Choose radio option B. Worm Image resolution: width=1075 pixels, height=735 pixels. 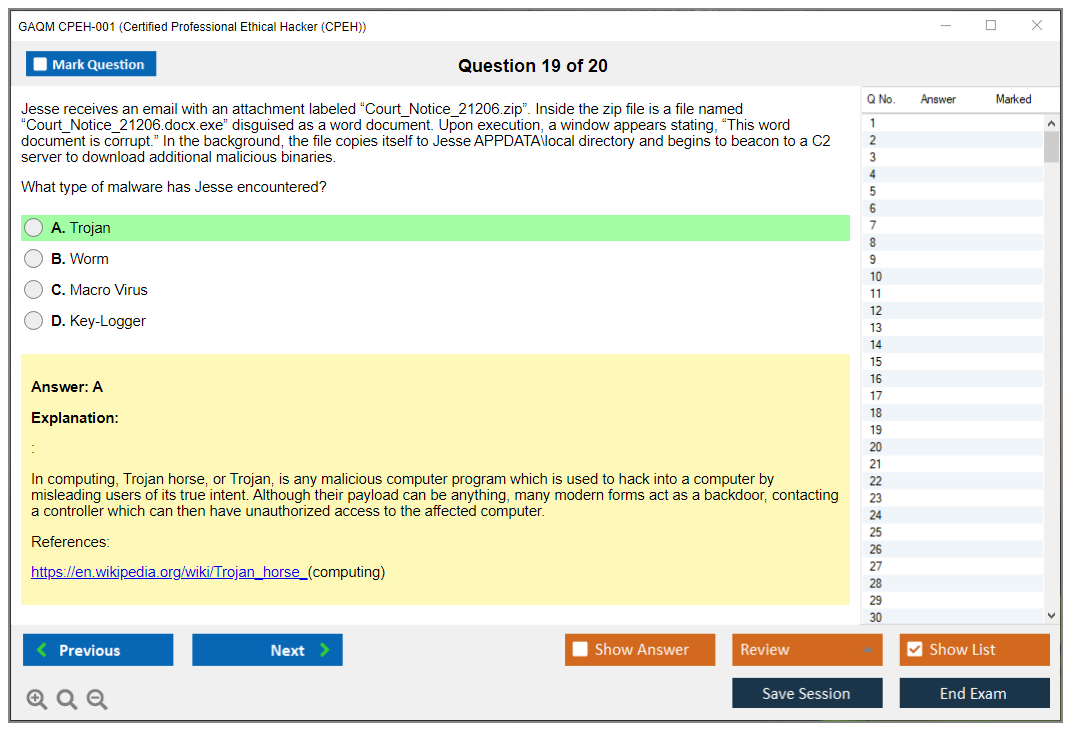tap(34, 259)
